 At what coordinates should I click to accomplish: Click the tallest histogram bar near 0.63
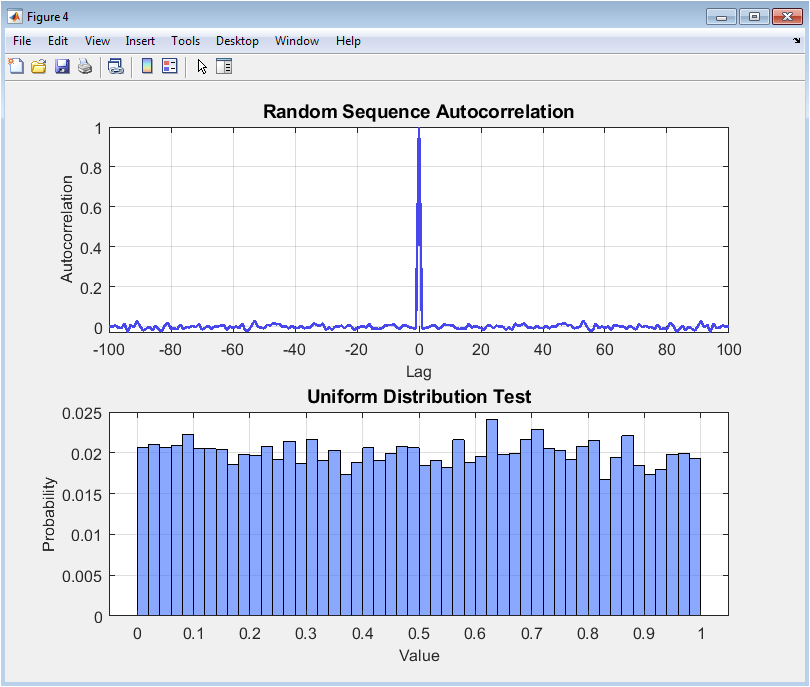[x=492, y=520]
